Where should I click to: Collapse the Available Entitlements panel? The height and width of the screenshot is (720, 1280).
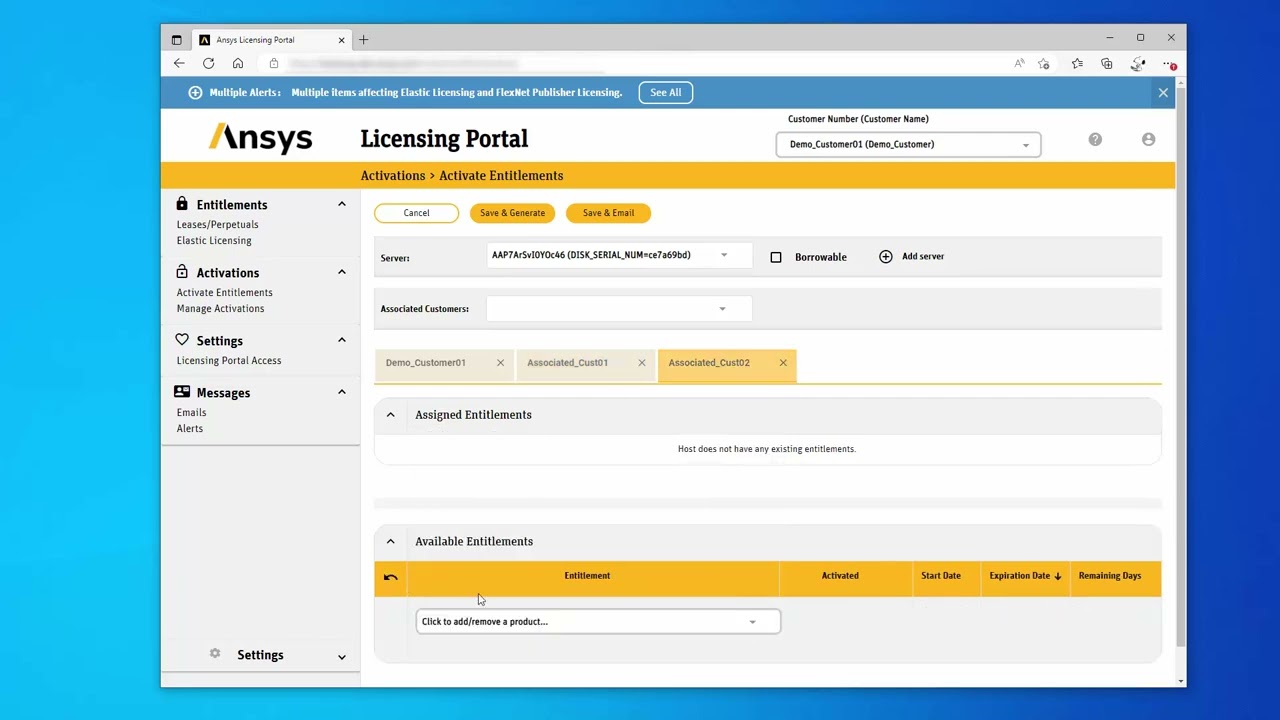tap(391, 542)
